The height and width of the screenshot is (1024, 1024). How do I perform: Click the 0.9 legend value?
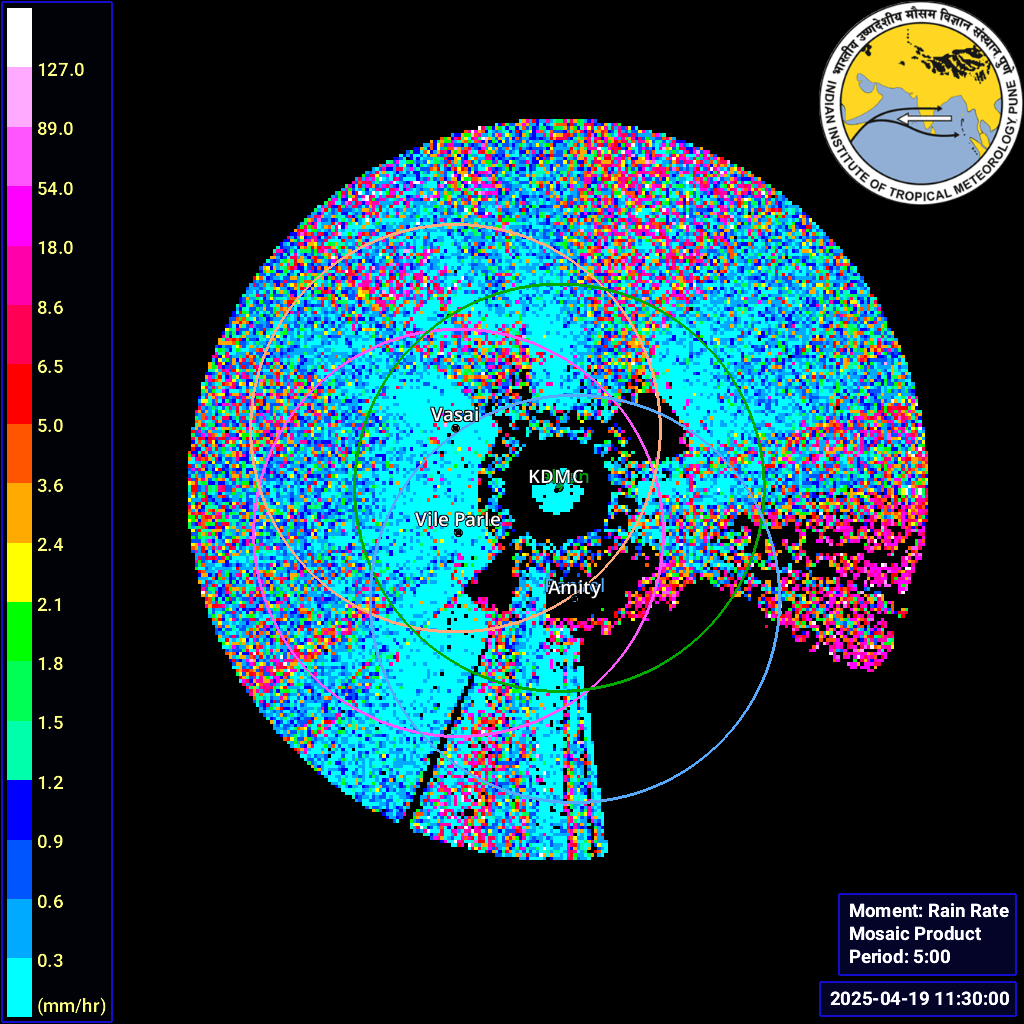click(x=50, y=841)
